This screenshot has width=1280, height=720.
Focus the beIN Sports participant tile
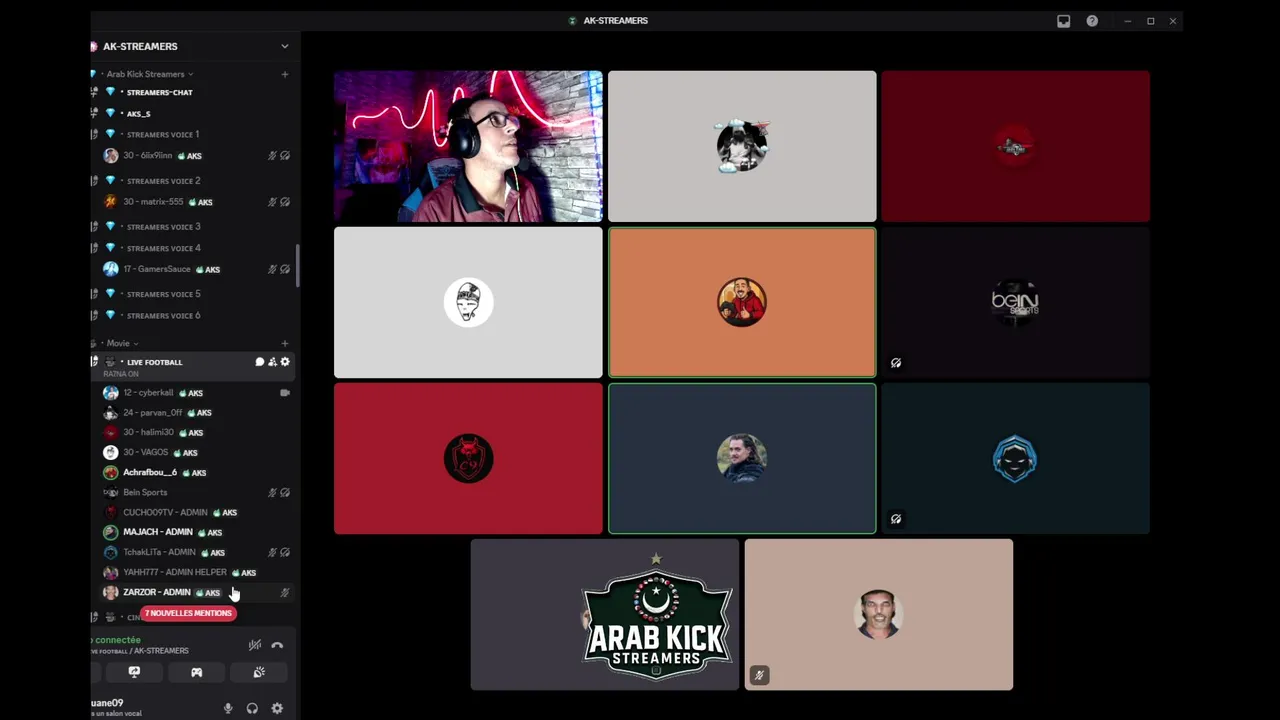pyautogui.click(x=1015, y=302)
